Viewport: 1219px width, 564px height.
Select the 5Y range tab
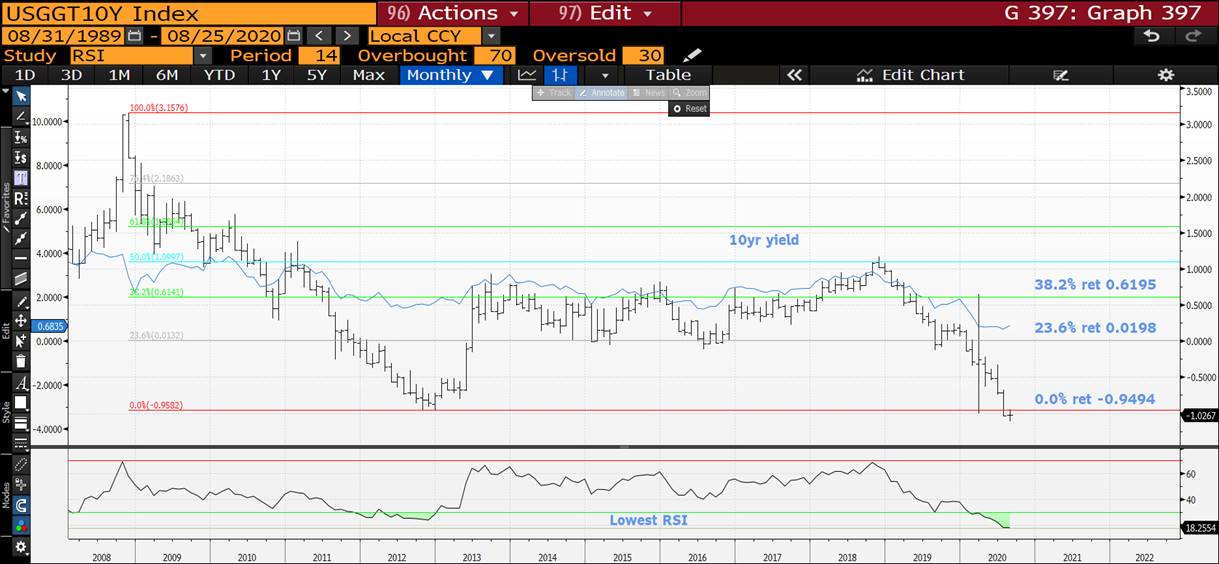pos(317,75)
